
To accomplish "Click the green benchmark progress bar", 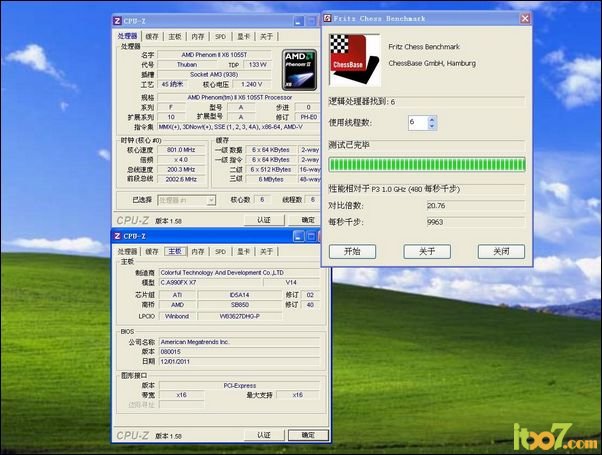I will 426,164.
